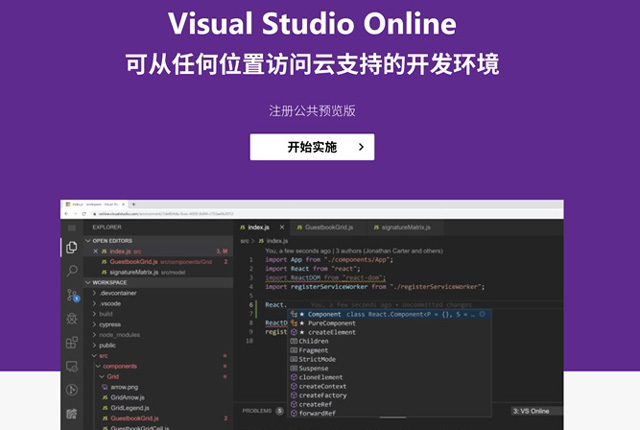Select signatureMatrix.js in Open Editors
This screenshot has width=640, height=430.
click(158, 272)
